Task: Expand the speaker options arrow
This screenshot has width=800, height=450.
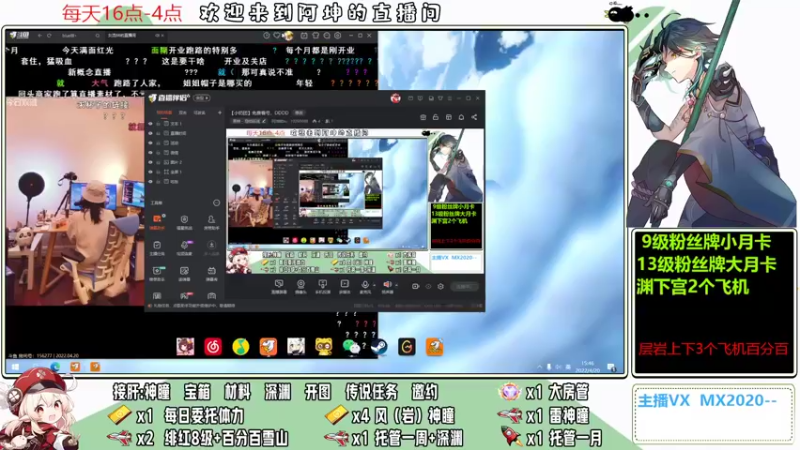Action: pyautogui.click(x=396, y=285)
